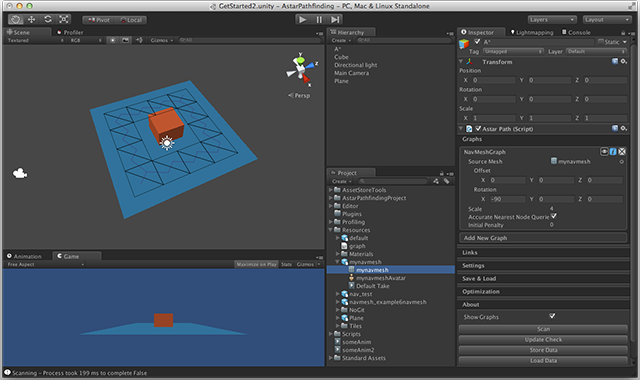Viewport: 640px width, 380px height.
Task: Click the Add New Graph button
Action: [x=543, y=238]
